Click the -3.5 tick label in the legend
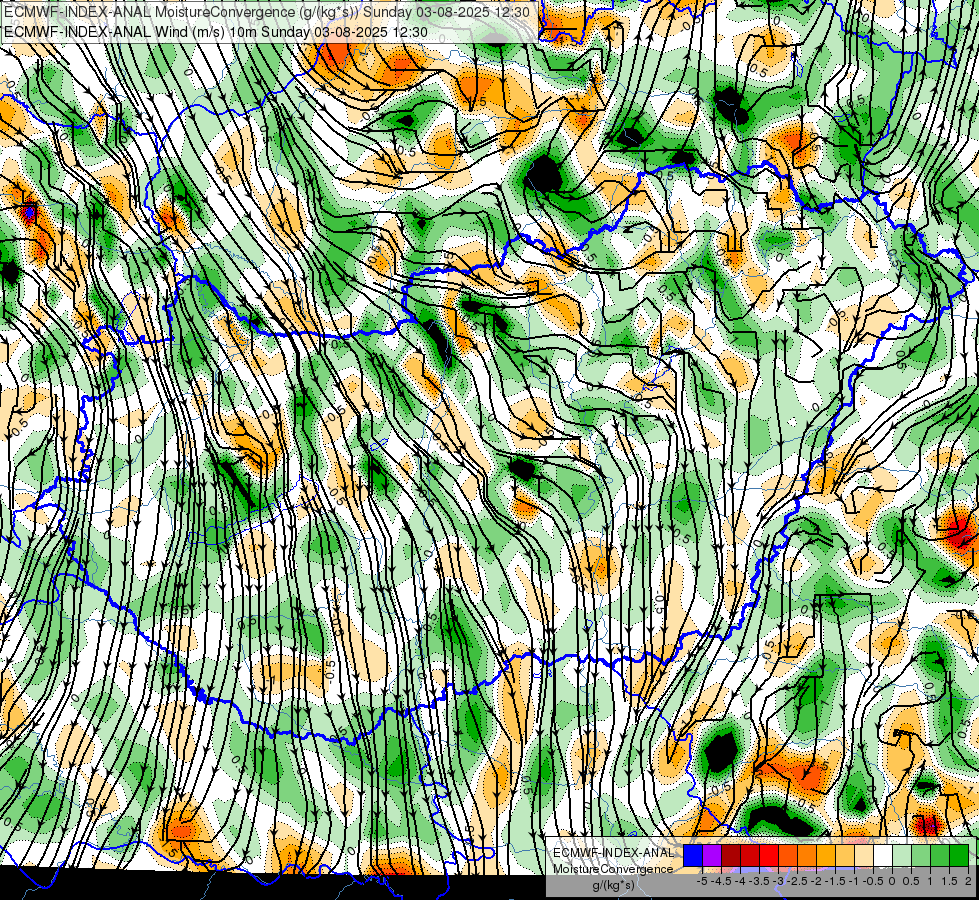 click(x=759, y=881)
